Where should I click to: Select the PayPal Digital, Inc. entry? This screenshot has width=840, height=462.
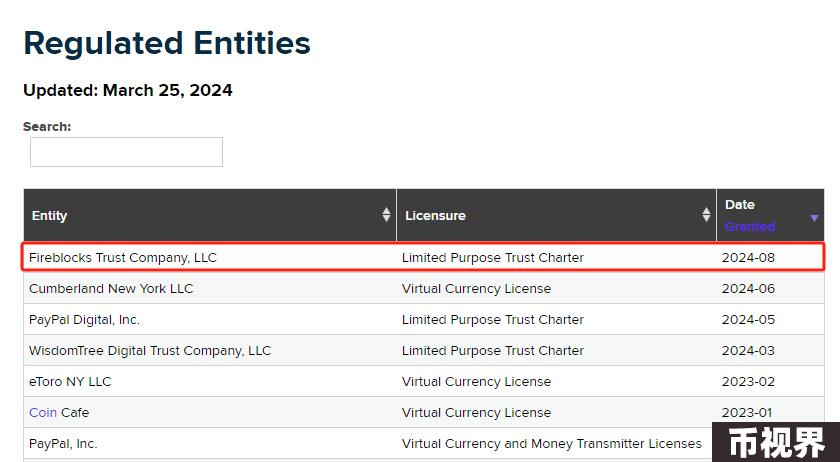pyautogui.click(x=85, y=319)
